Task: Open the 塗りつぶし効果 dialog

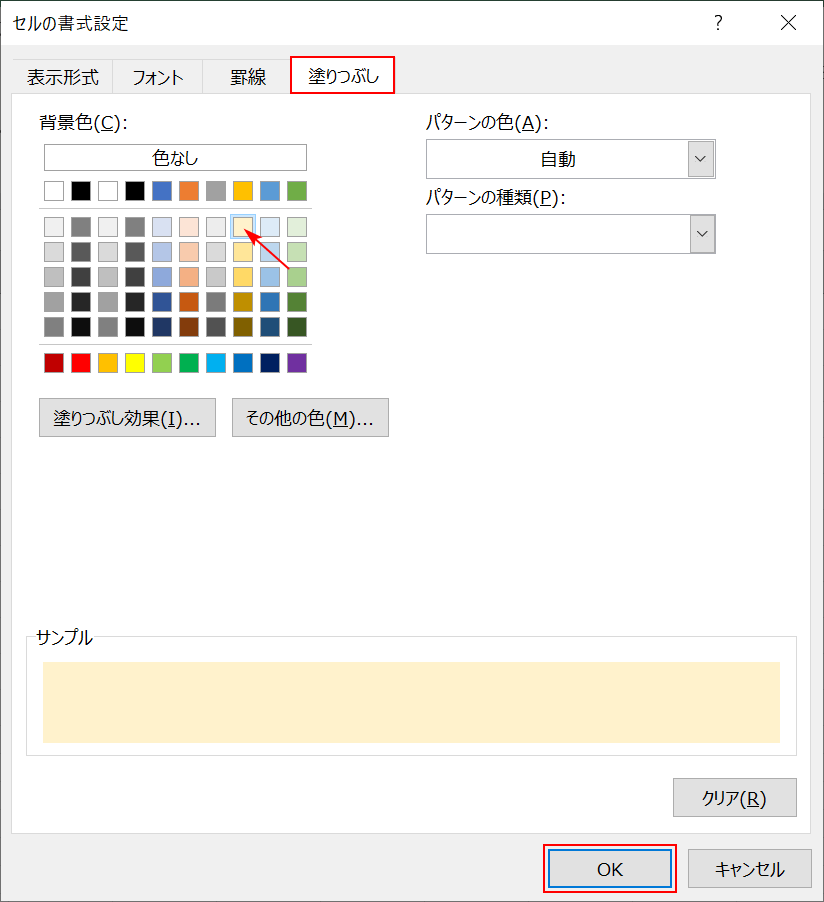Action: click(x=127, y=417)
